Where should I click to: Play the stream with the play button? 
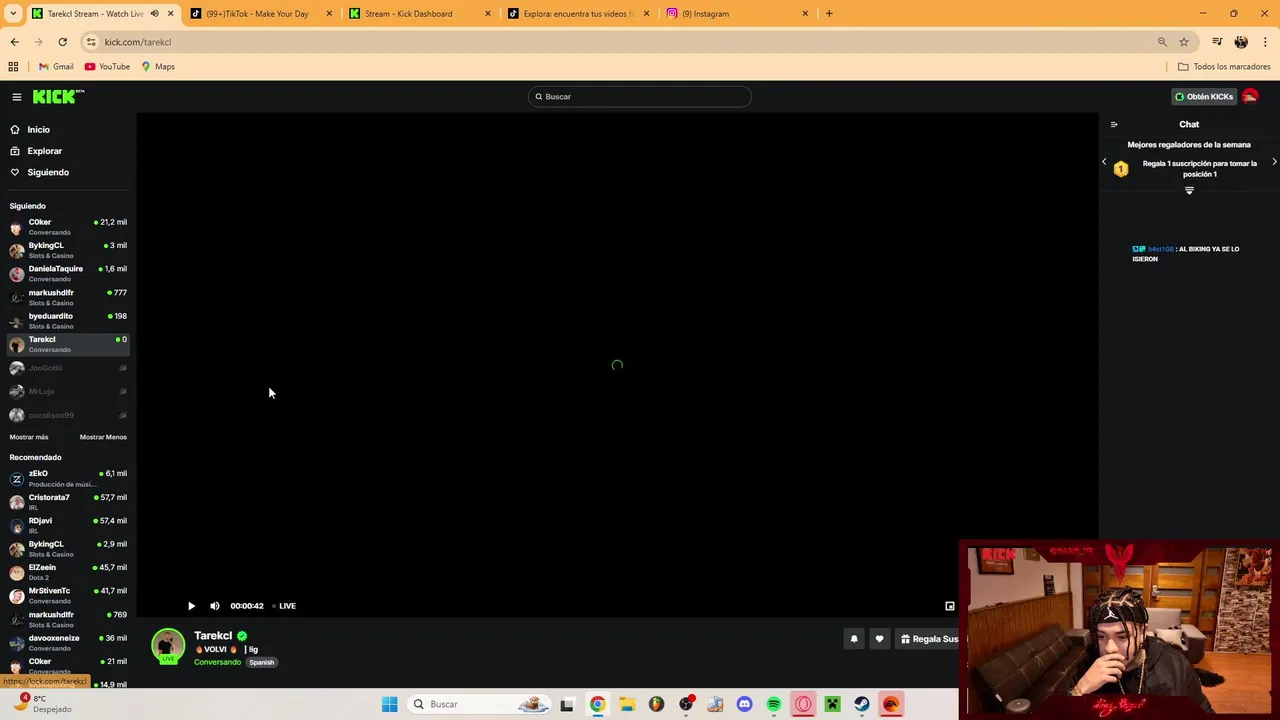coord(191,606)
